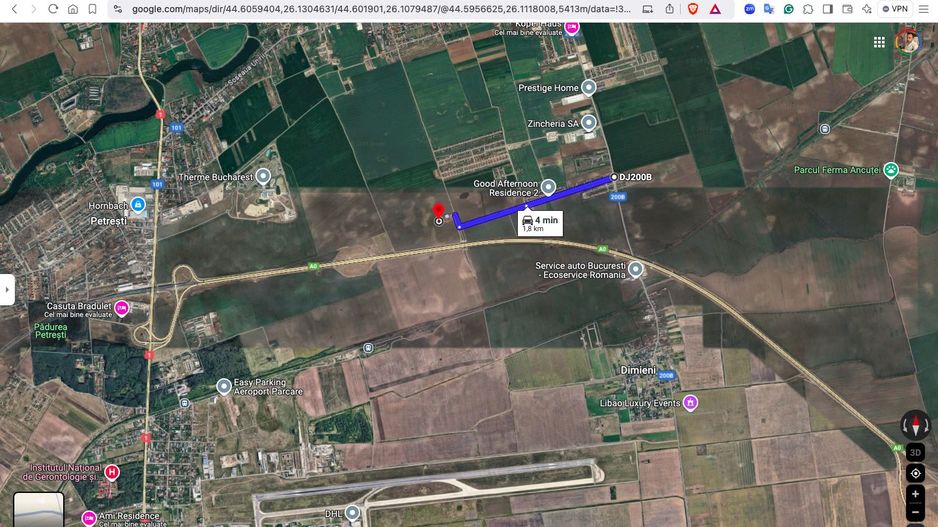
Task: Toggle 3D map view
Action: point(915,452)
